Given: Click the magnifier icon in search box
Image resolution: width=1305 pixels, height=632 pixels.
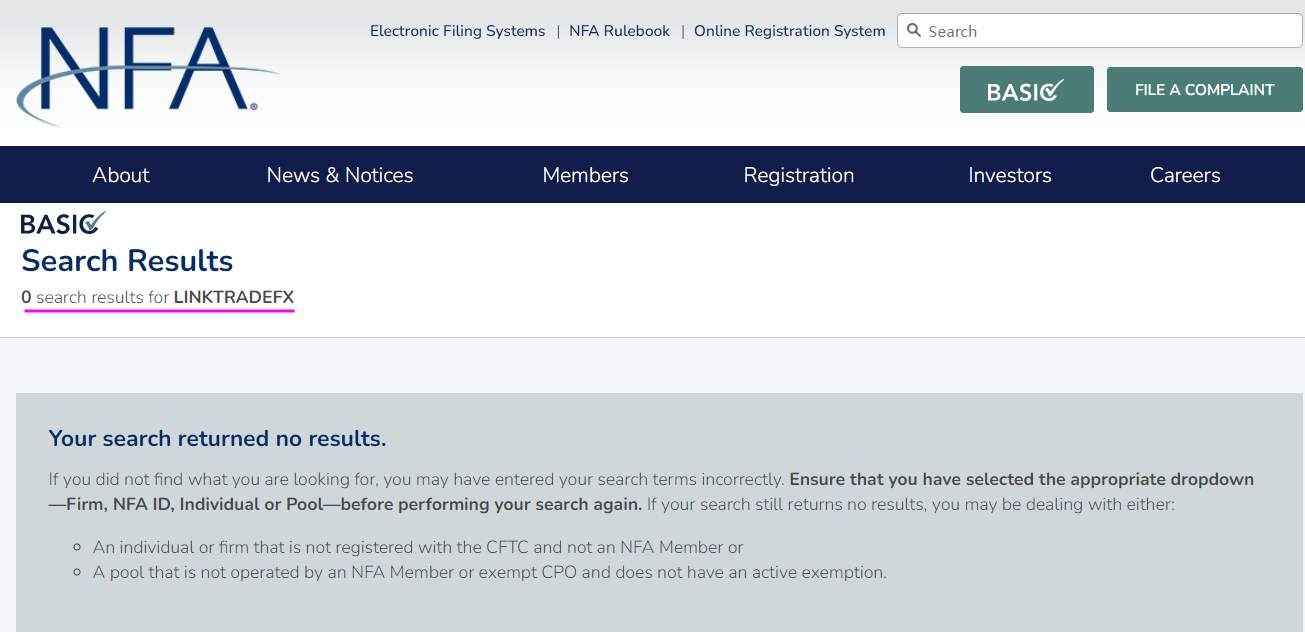Looking at the screenshot, I should [x=913, y=31].
